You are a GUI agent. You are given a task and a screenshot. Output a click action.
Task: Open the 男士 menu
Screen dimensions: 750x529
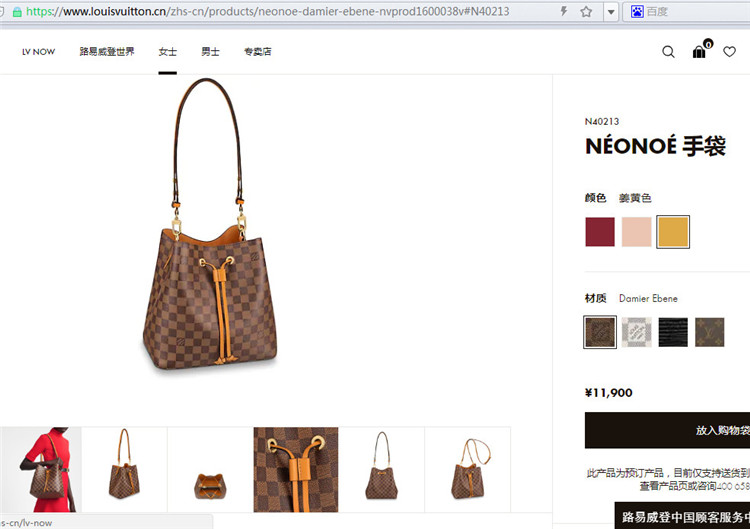point(210,52)
